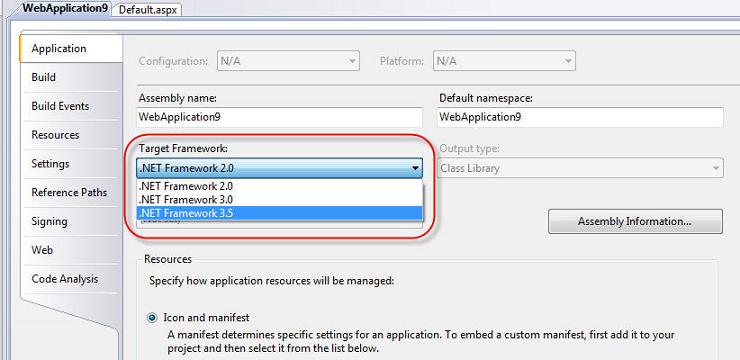Open the Output type dropdown
Viewport: 740px width, 360px height.
(x=580, y=168)
